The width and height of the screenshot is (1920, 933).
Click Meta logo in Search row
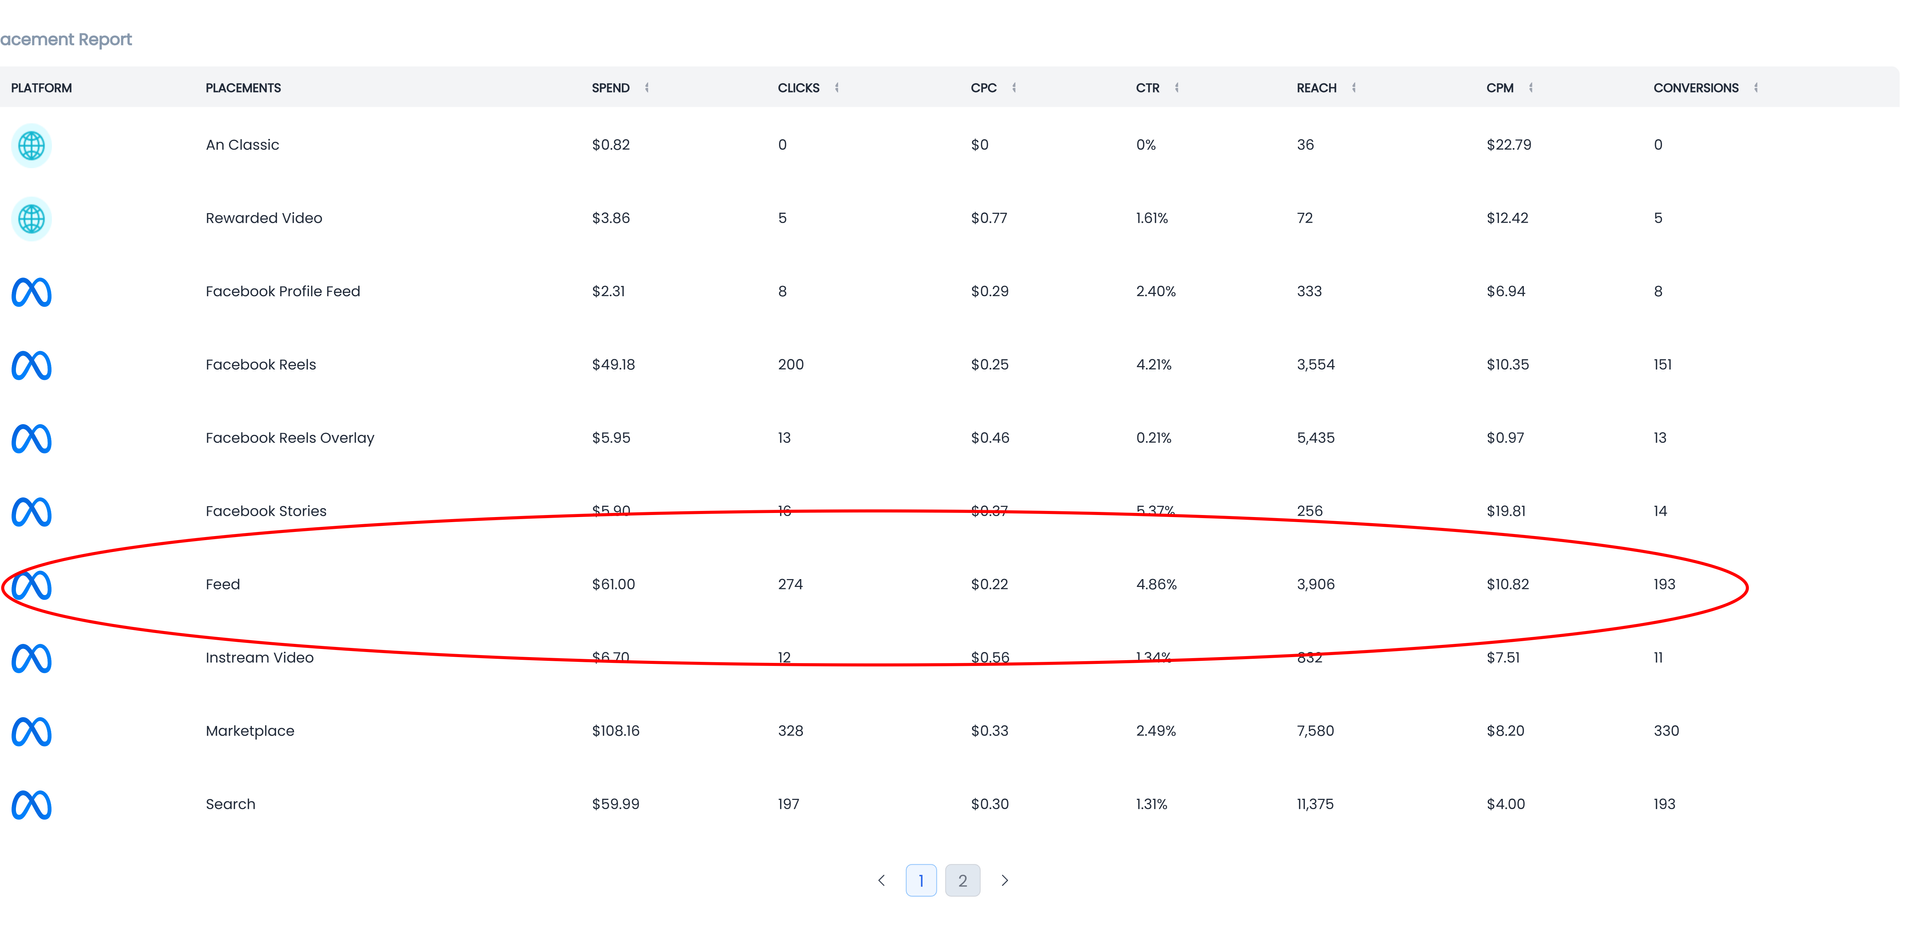coord(31,805)
